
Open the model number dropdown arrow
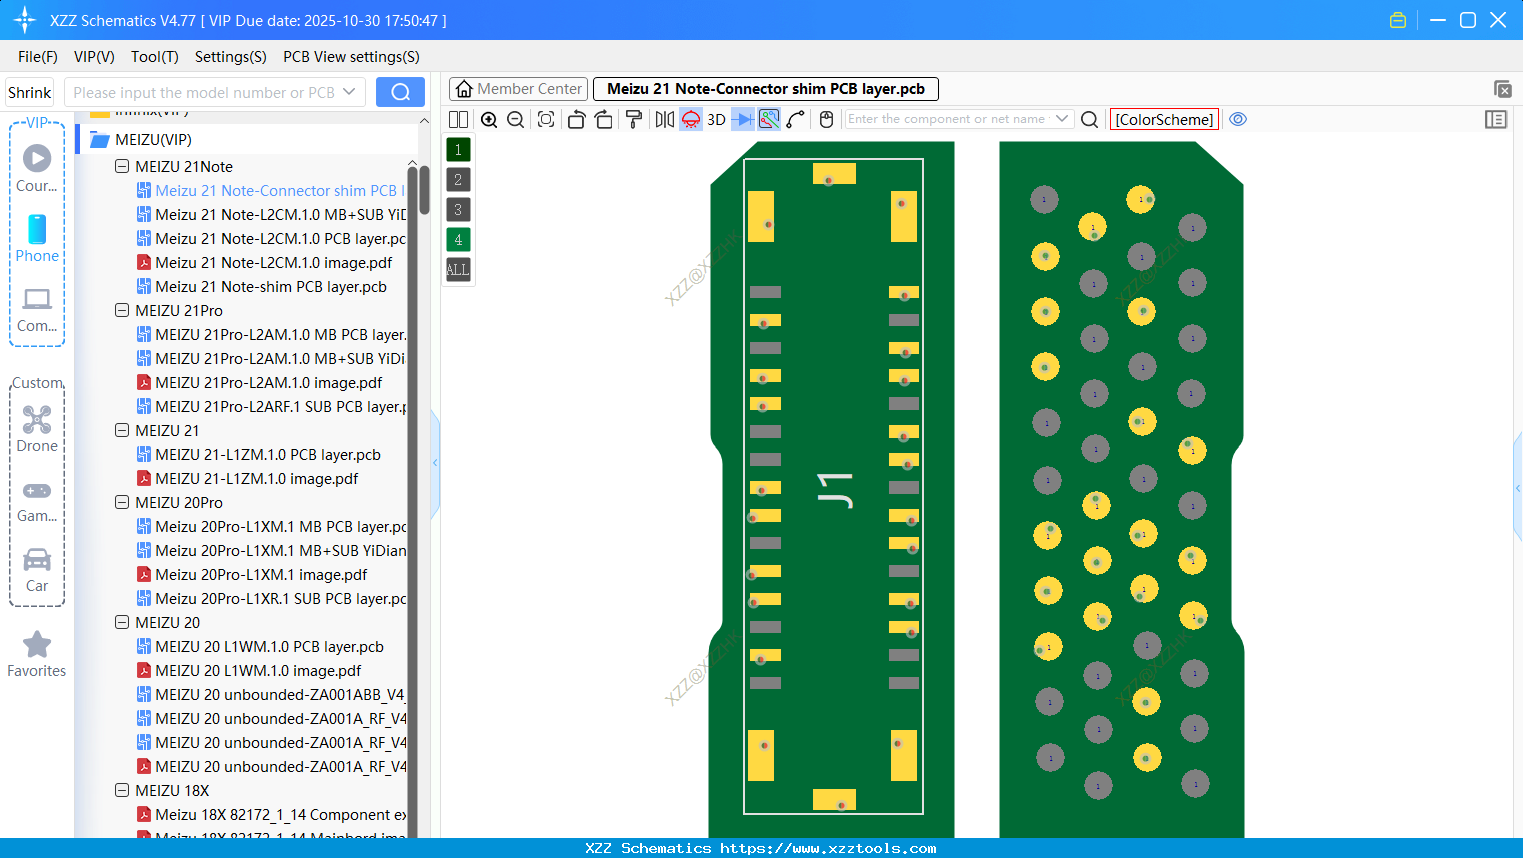coord(349,92)
